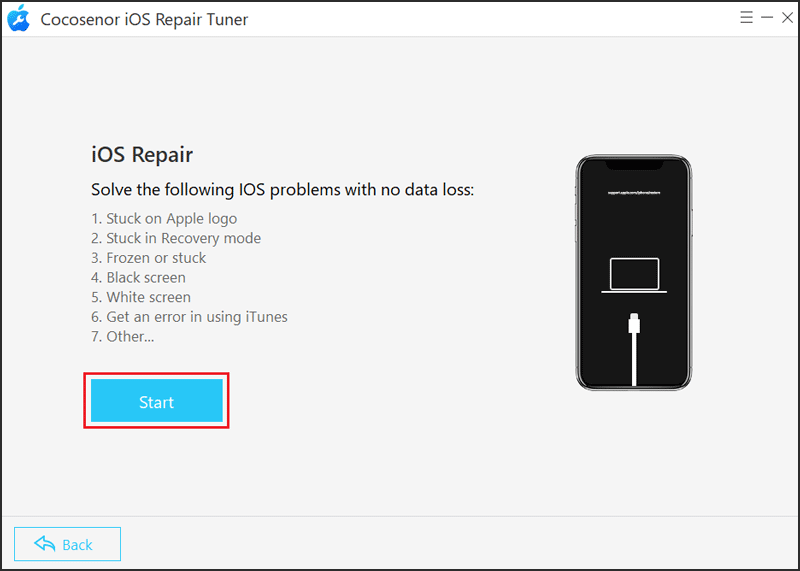Click the laptop icon on phone screen
Image resolution: width=800 pixels, height=571 pixels.
(634, 276)
